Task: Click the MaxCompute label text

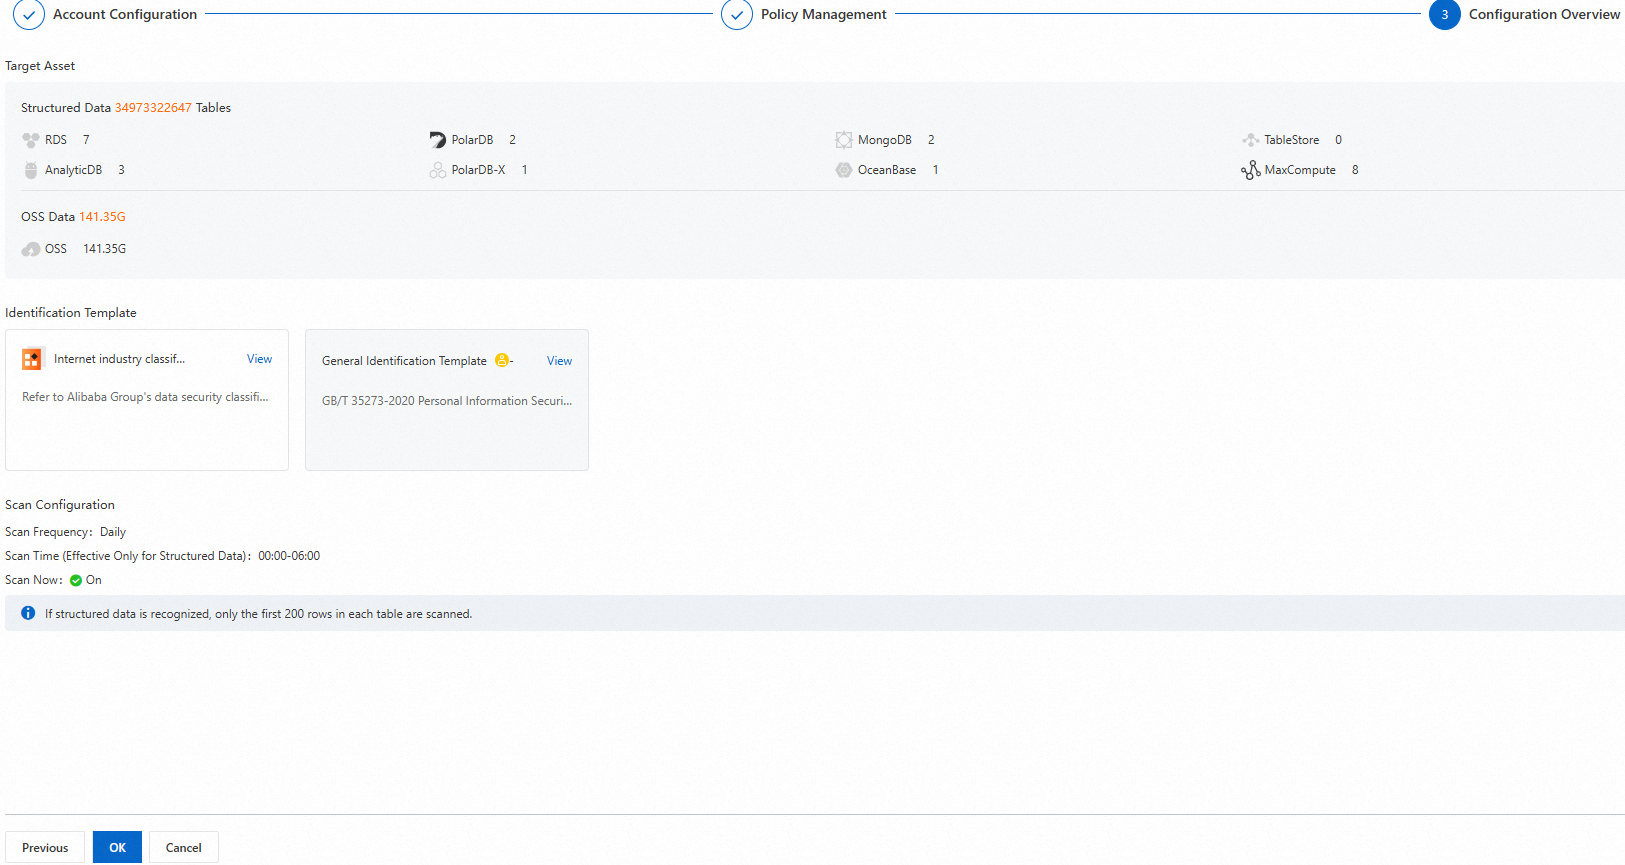Action: pyautogui.click(x=1300, y=170)
